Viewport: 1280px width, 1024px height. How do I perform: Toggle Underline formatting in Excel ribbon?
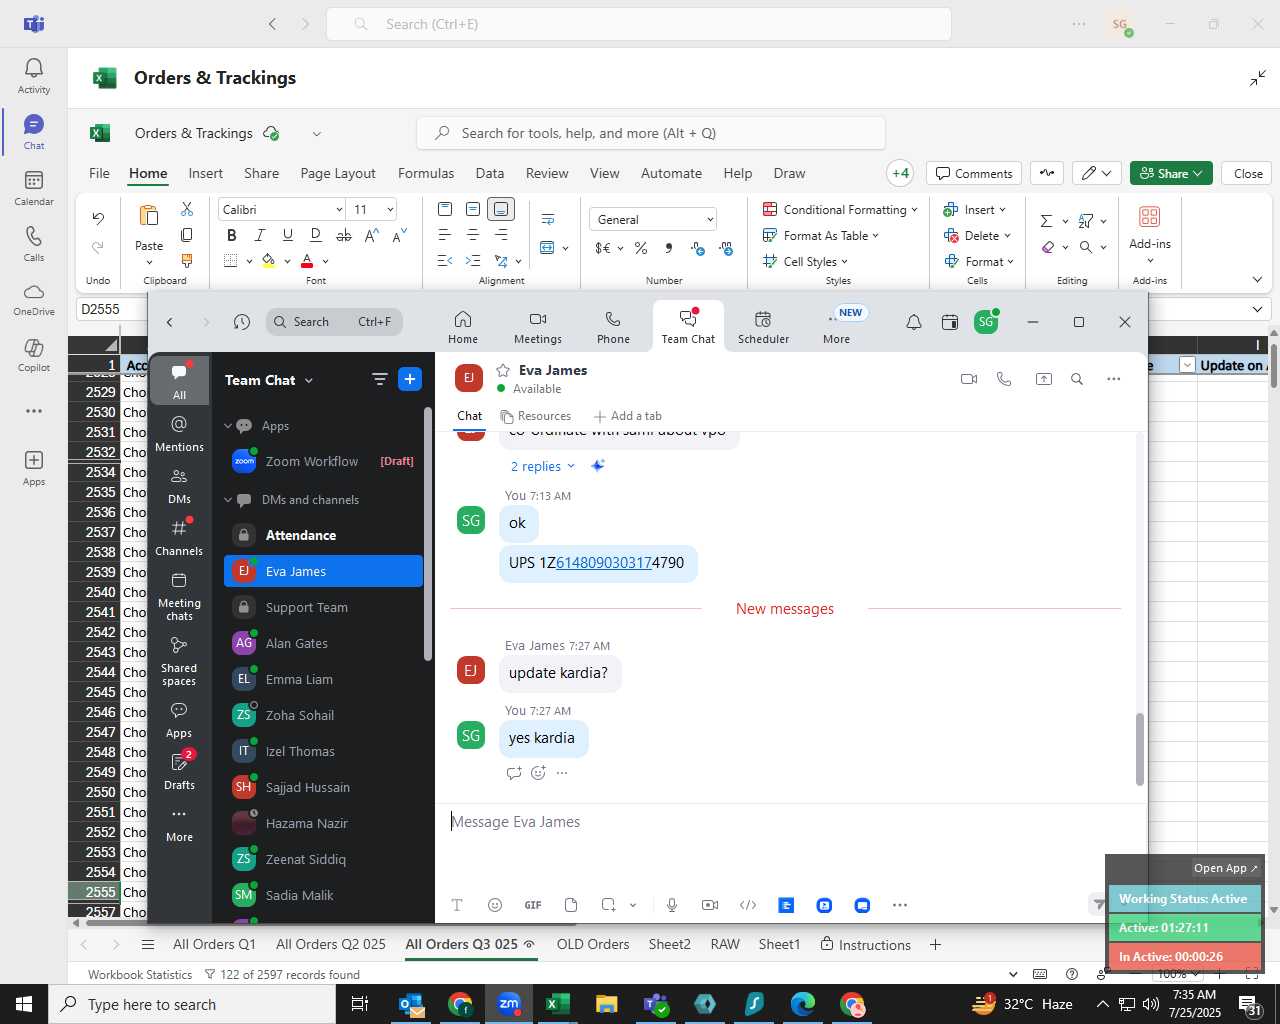288,235
